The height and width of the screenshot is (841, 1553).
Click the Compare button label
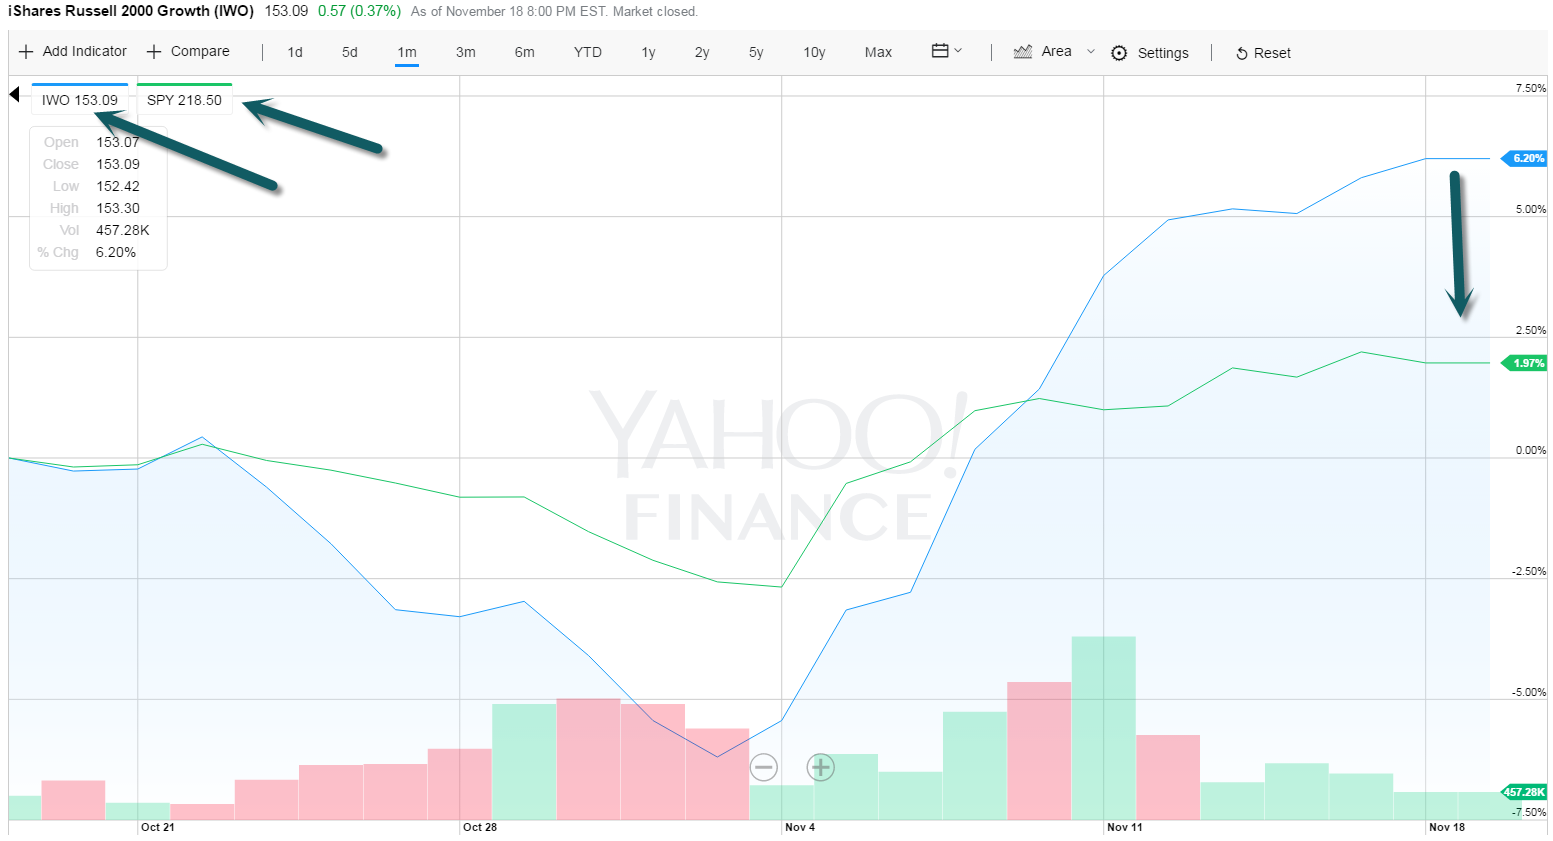(x=200, y=52)
